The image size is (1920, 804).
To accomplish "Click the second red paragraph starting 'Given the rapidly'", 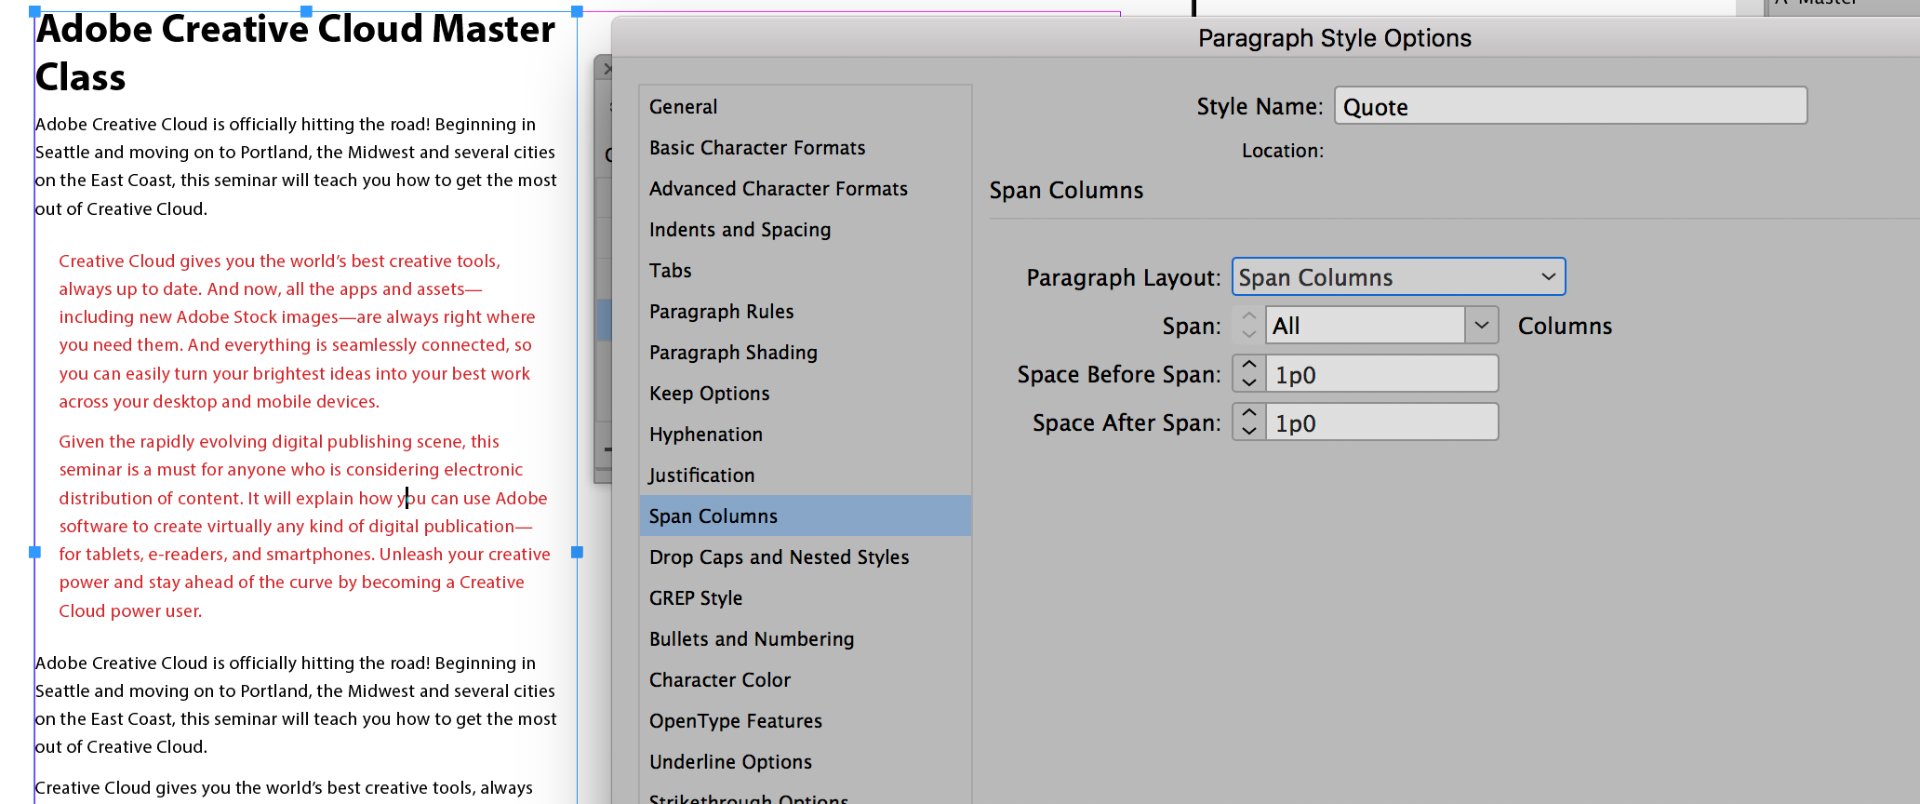I will tap(305, 526).
